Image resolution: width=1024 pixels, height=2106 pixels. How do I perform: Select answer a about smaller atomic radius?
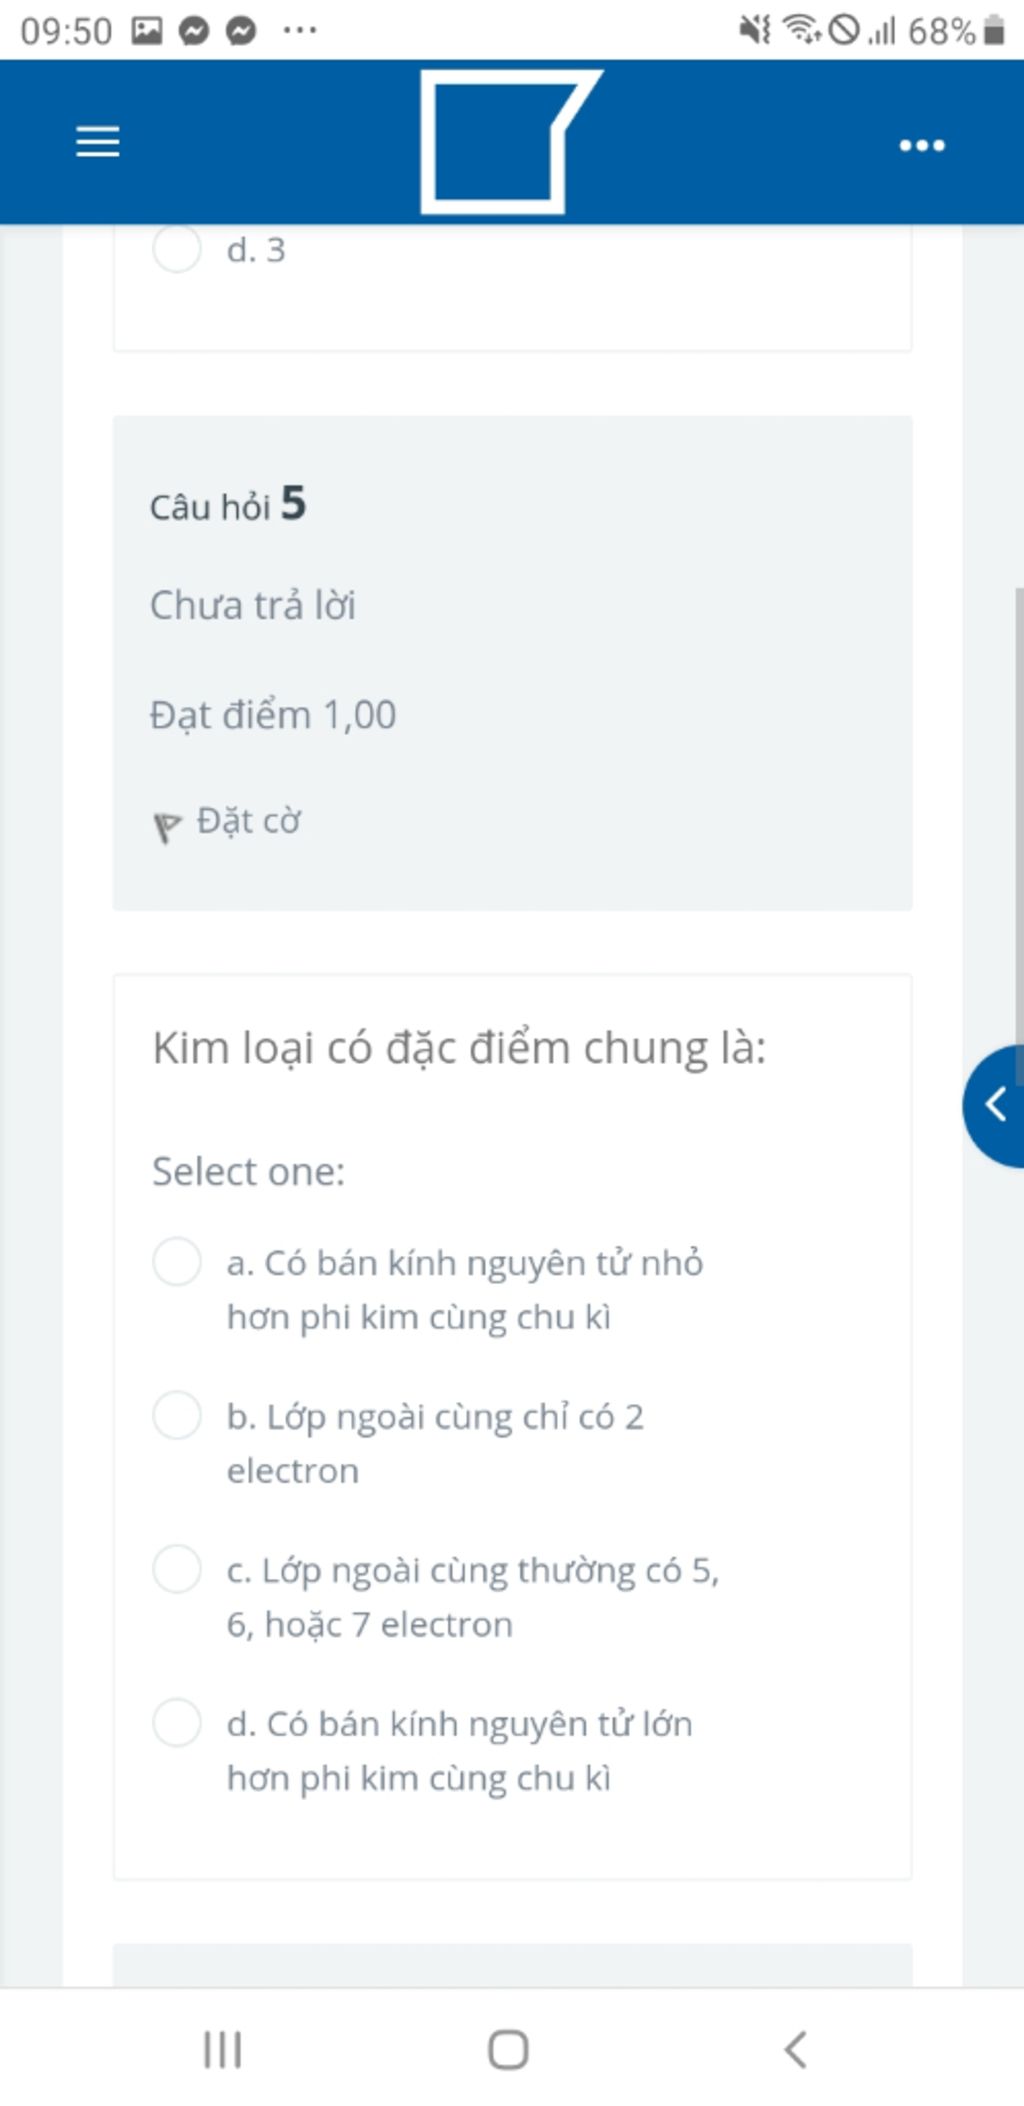pos(177,1261)
